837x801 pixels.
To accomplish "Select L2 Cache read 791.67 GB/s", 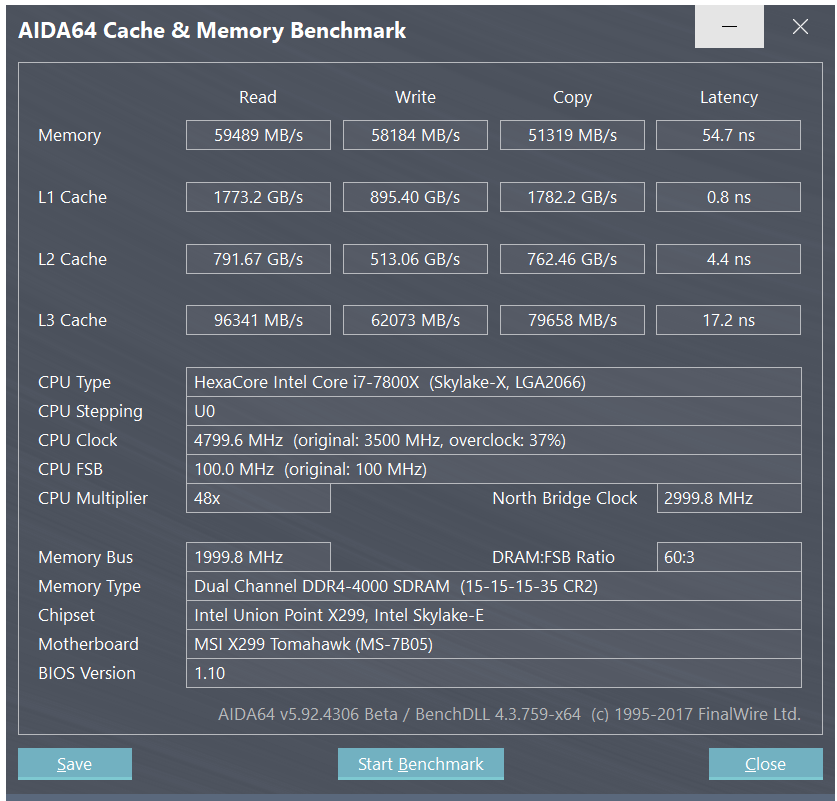I will (x=258, y=259).
